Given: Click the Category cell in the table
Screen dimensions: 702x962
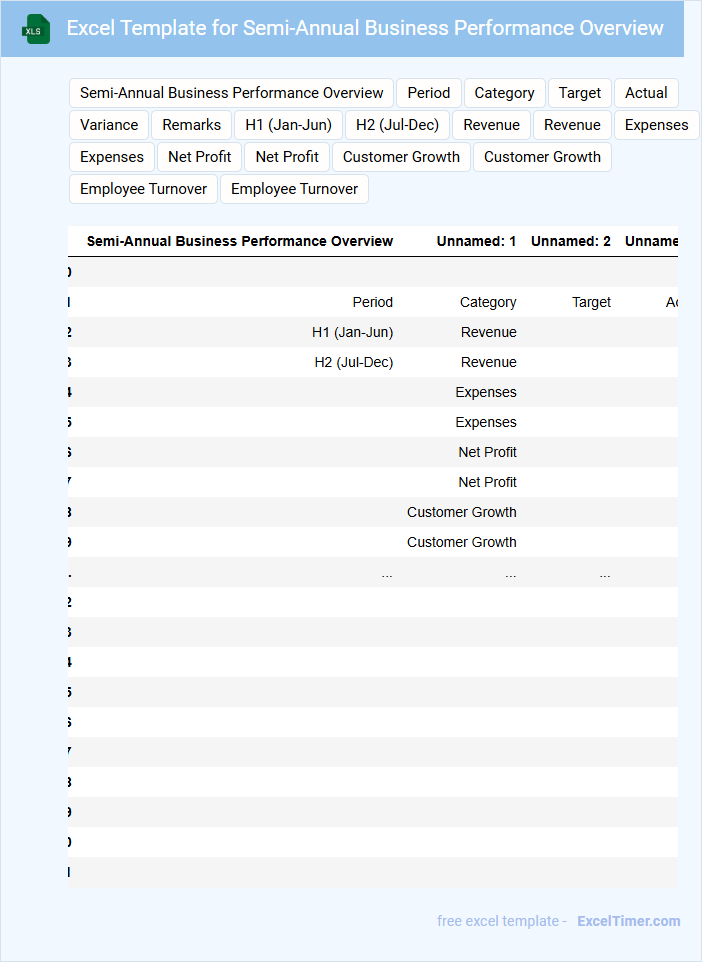Looking at the screenshot, I should click(x=488, y=302).
